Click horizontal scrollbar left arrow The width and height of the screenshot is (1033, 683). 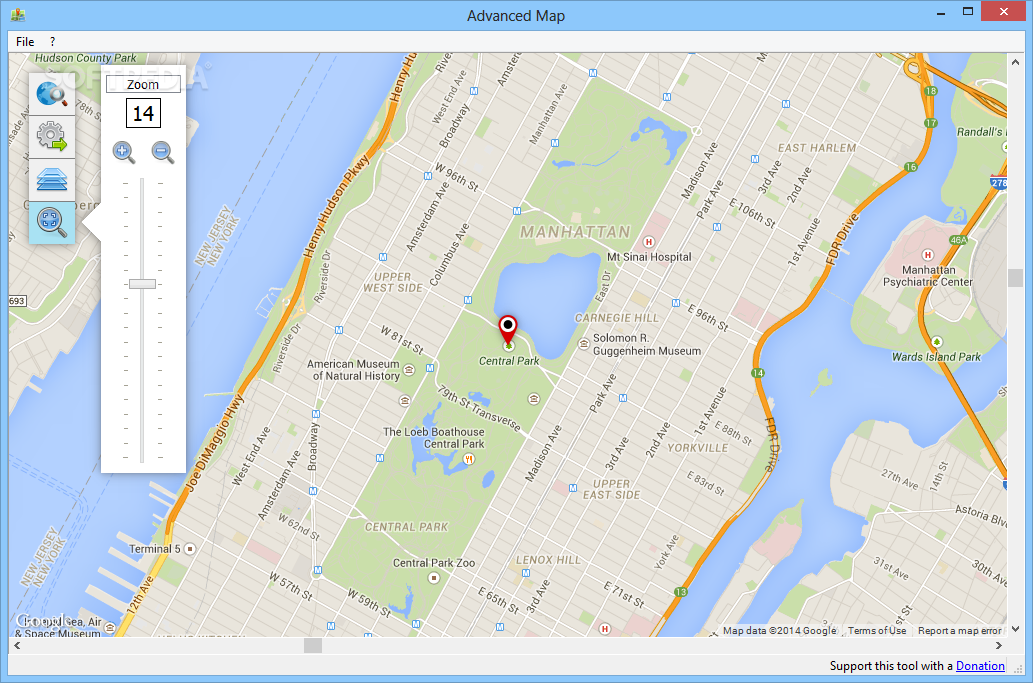[17, 645]
